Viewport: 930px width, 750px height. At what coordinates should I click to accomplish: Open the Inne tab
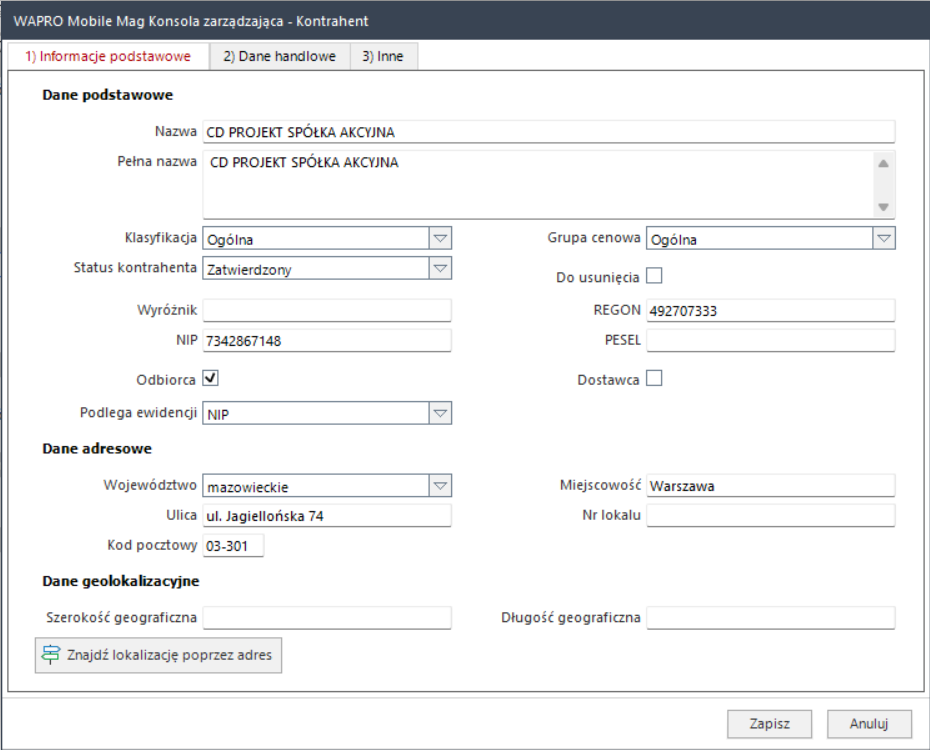[x=383, y=56]
